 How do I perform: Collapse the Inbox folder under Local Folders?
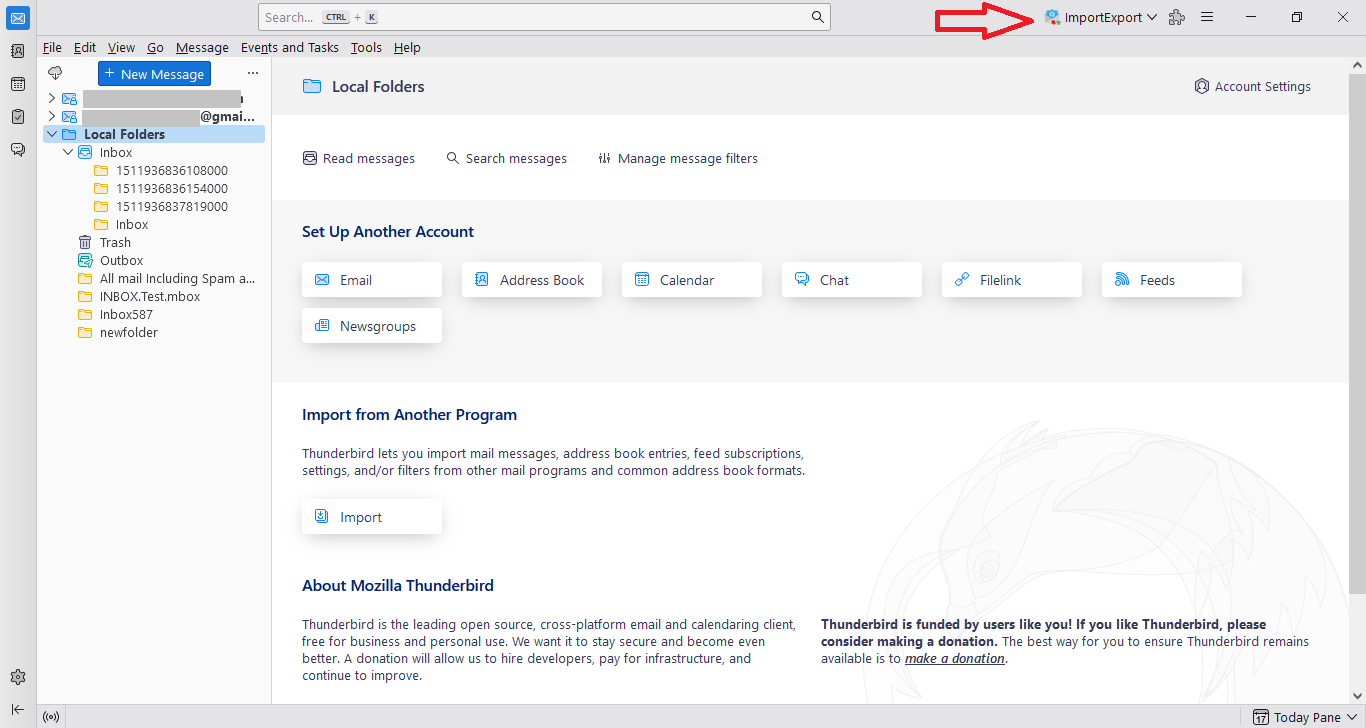pos(68,152)
